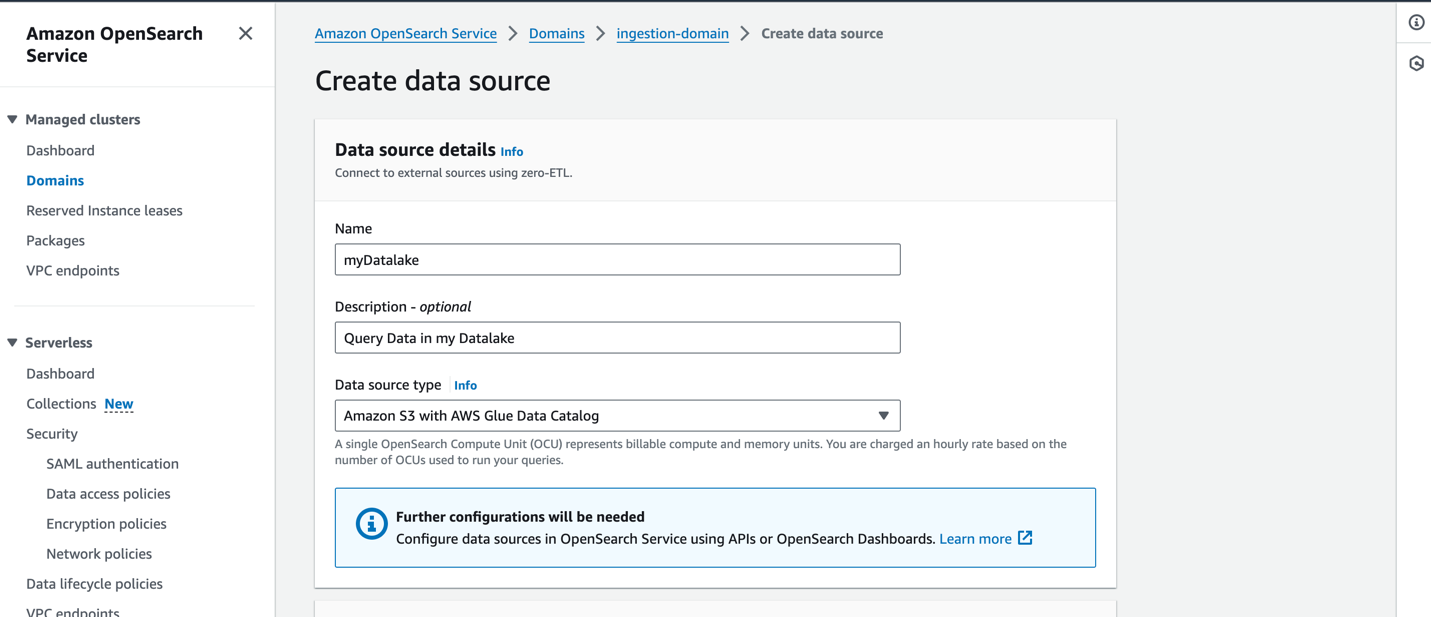1431x617 pixels.
Task: Click the 'Further configurations will be needed' text
Action: click(x=520, y=517)
